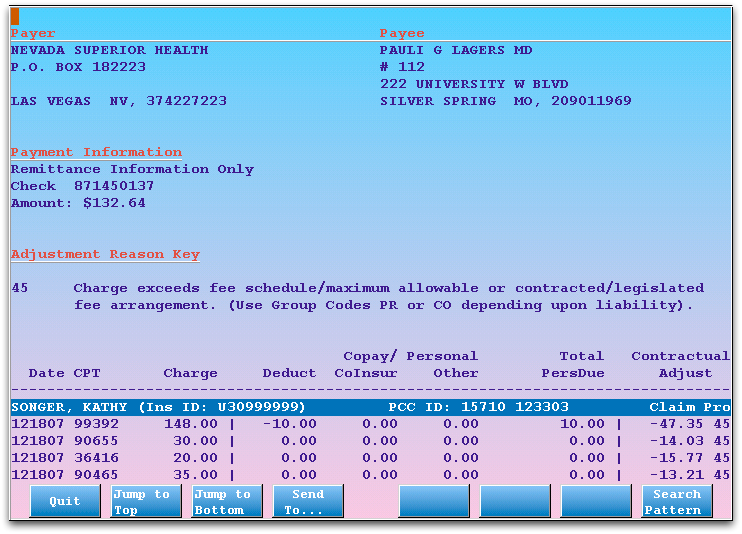Click Remittance Information Only text

tap(132, 169)
